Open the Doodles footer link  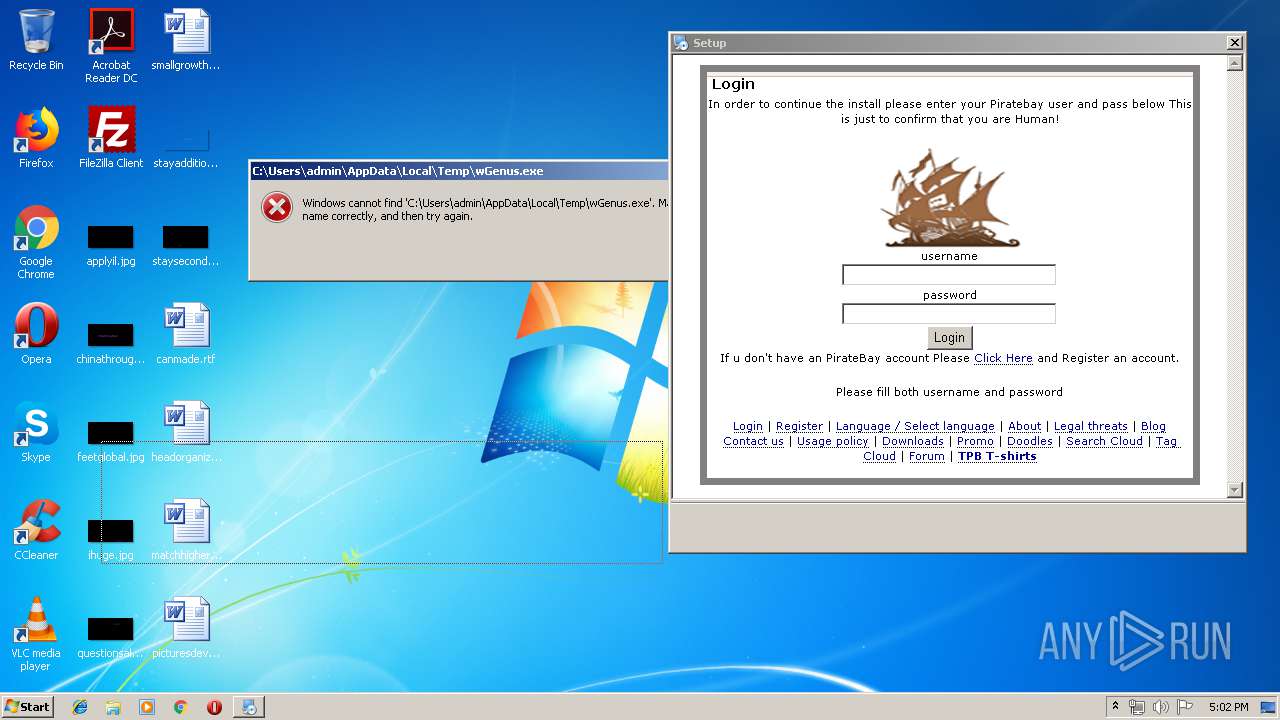(1030, 441)
